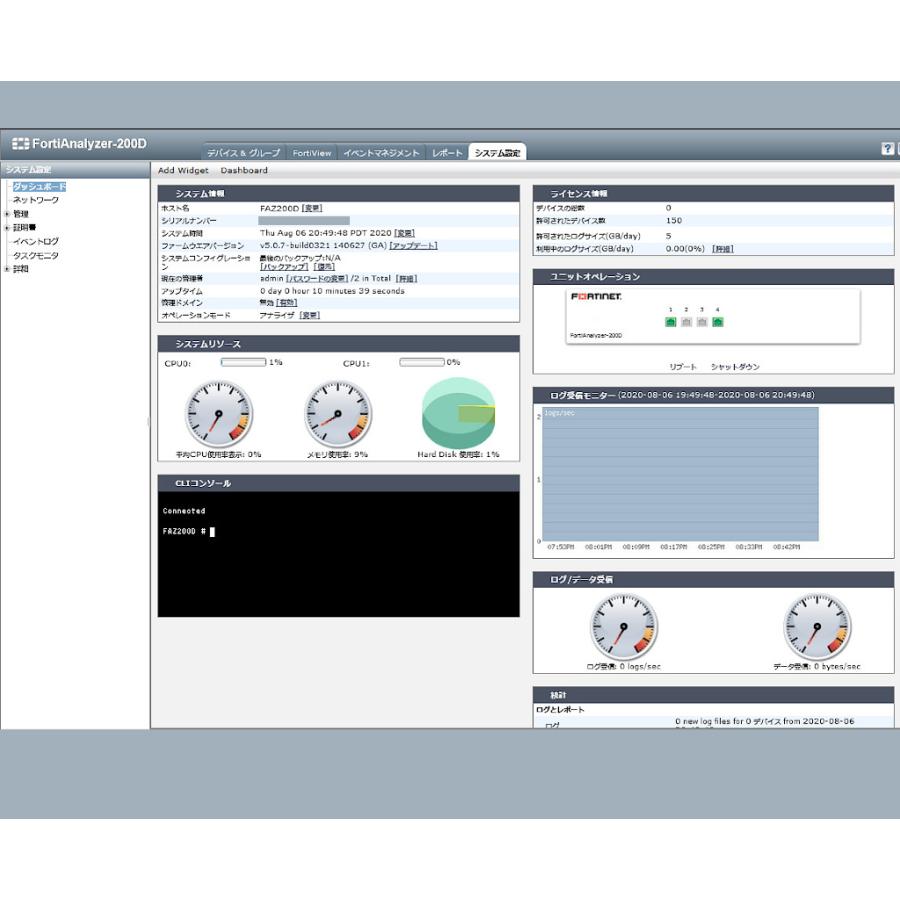Click the シャットダウン link
This screenshot has height=900, width=900.
[x=735, y=367]
